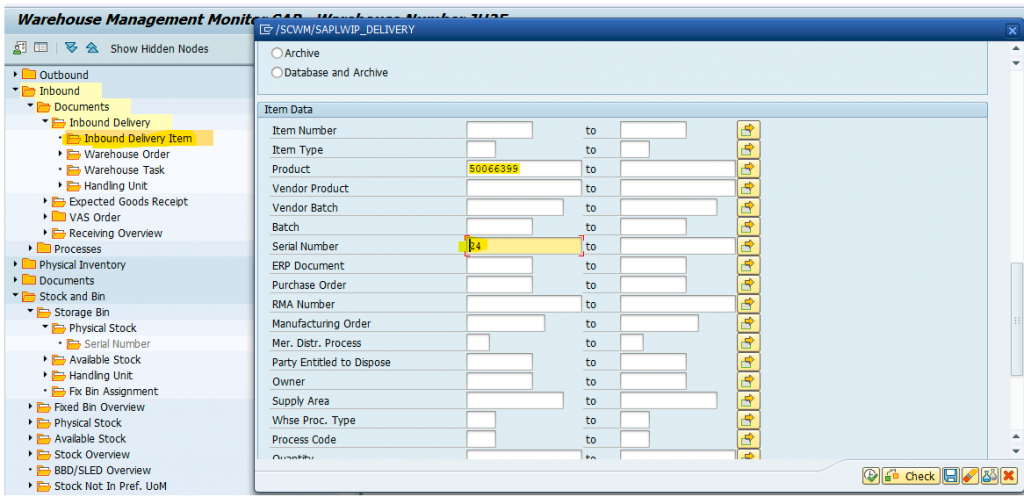Collapse the Stock and Bin node
The image size is (1024, 497).
coord(16,296)
